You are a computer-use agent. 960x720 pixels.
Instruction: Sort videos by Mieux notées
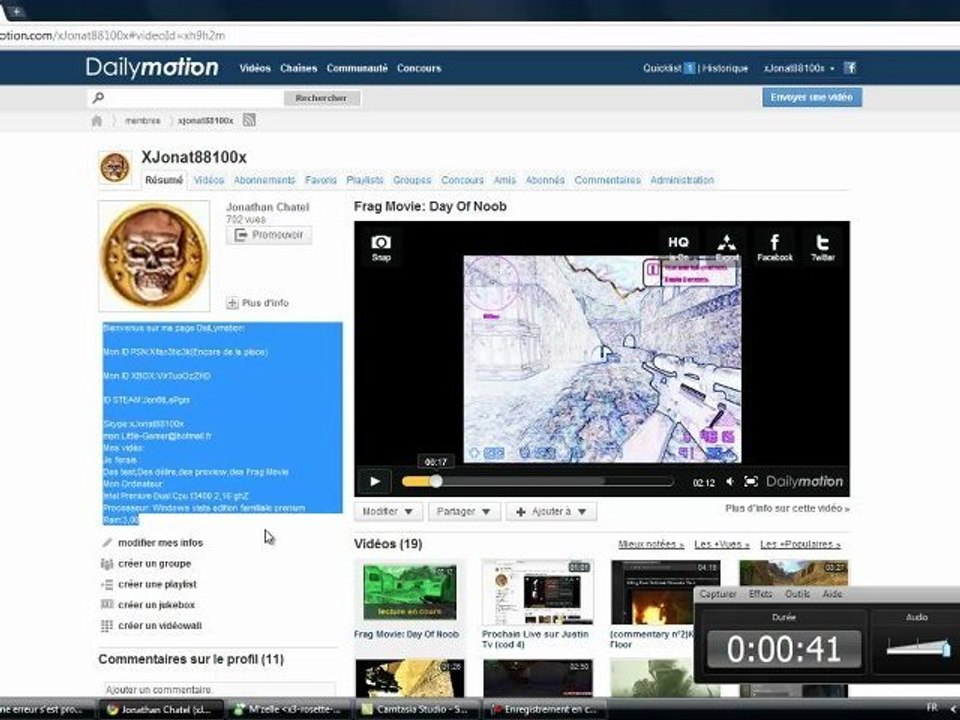651,544
